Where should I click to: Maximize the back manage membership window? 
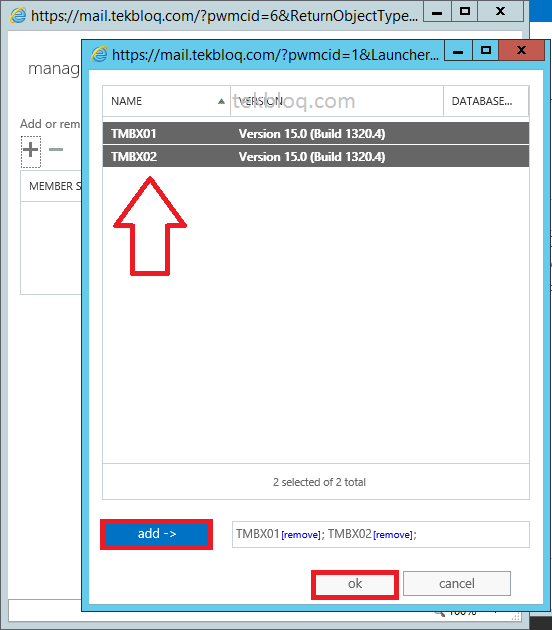(465, 12)
